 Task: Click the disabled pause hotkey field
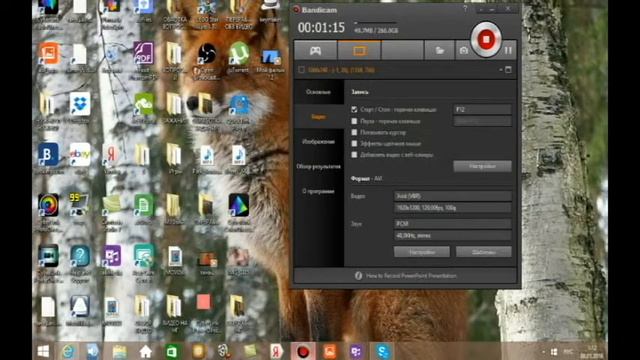482,121
